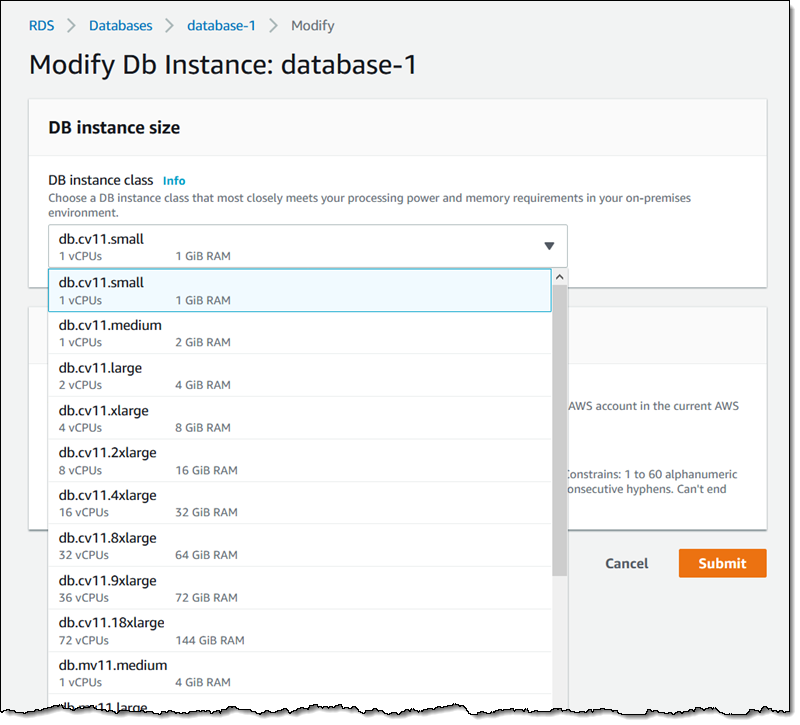Pick db.cv11.8xlarge with 64 GiB RAM
800x725 pixels.
pyautogui.click(x=300, y=546)
